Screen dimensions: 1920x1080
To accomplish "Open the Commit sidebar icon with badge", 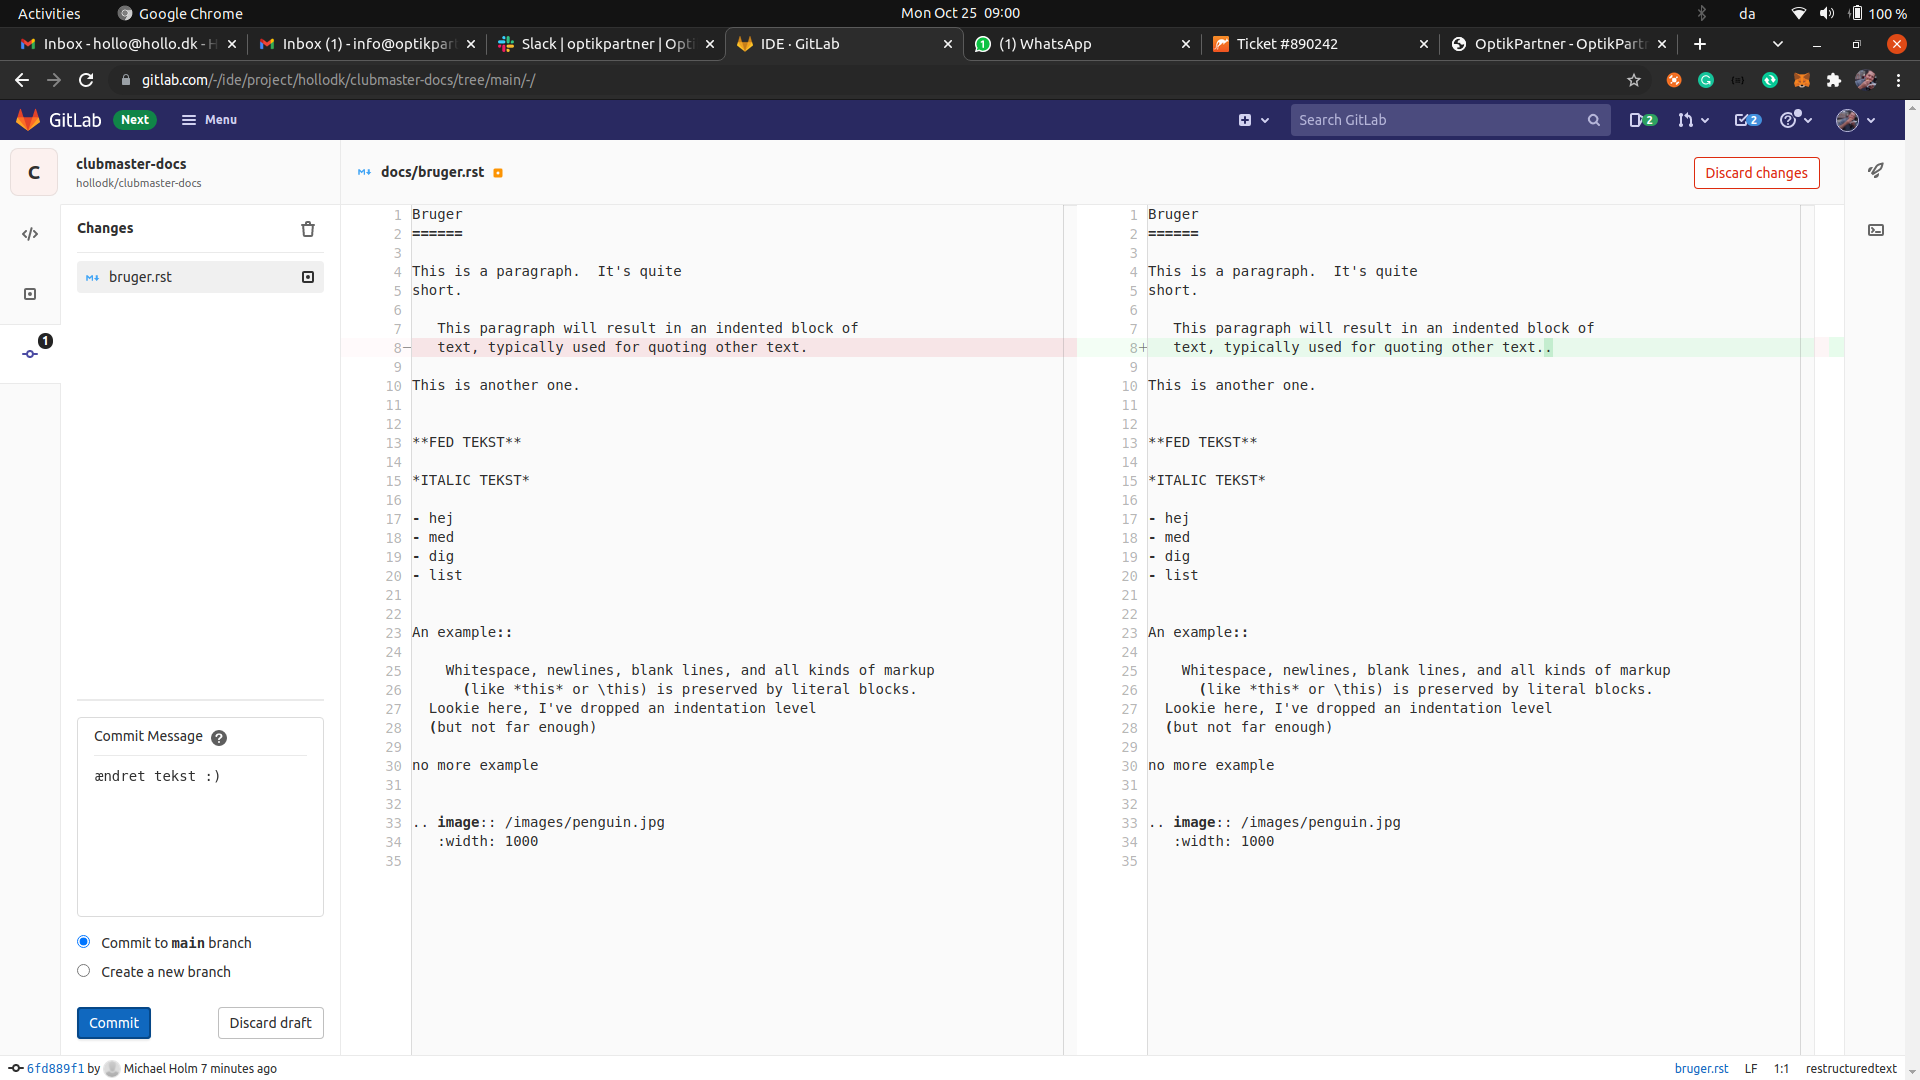I will pos(31,352).
